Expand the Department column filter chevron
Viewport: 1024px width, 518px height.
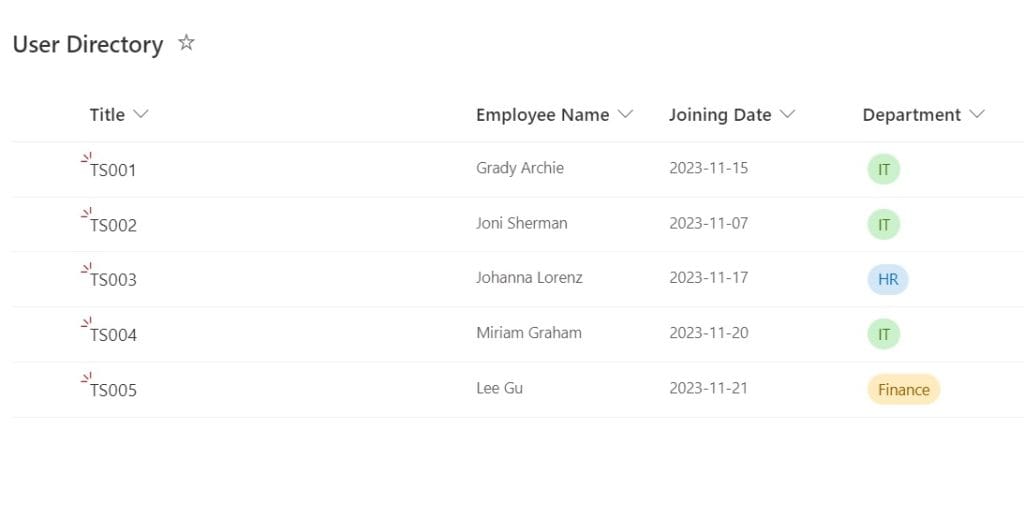coord(976,114)
